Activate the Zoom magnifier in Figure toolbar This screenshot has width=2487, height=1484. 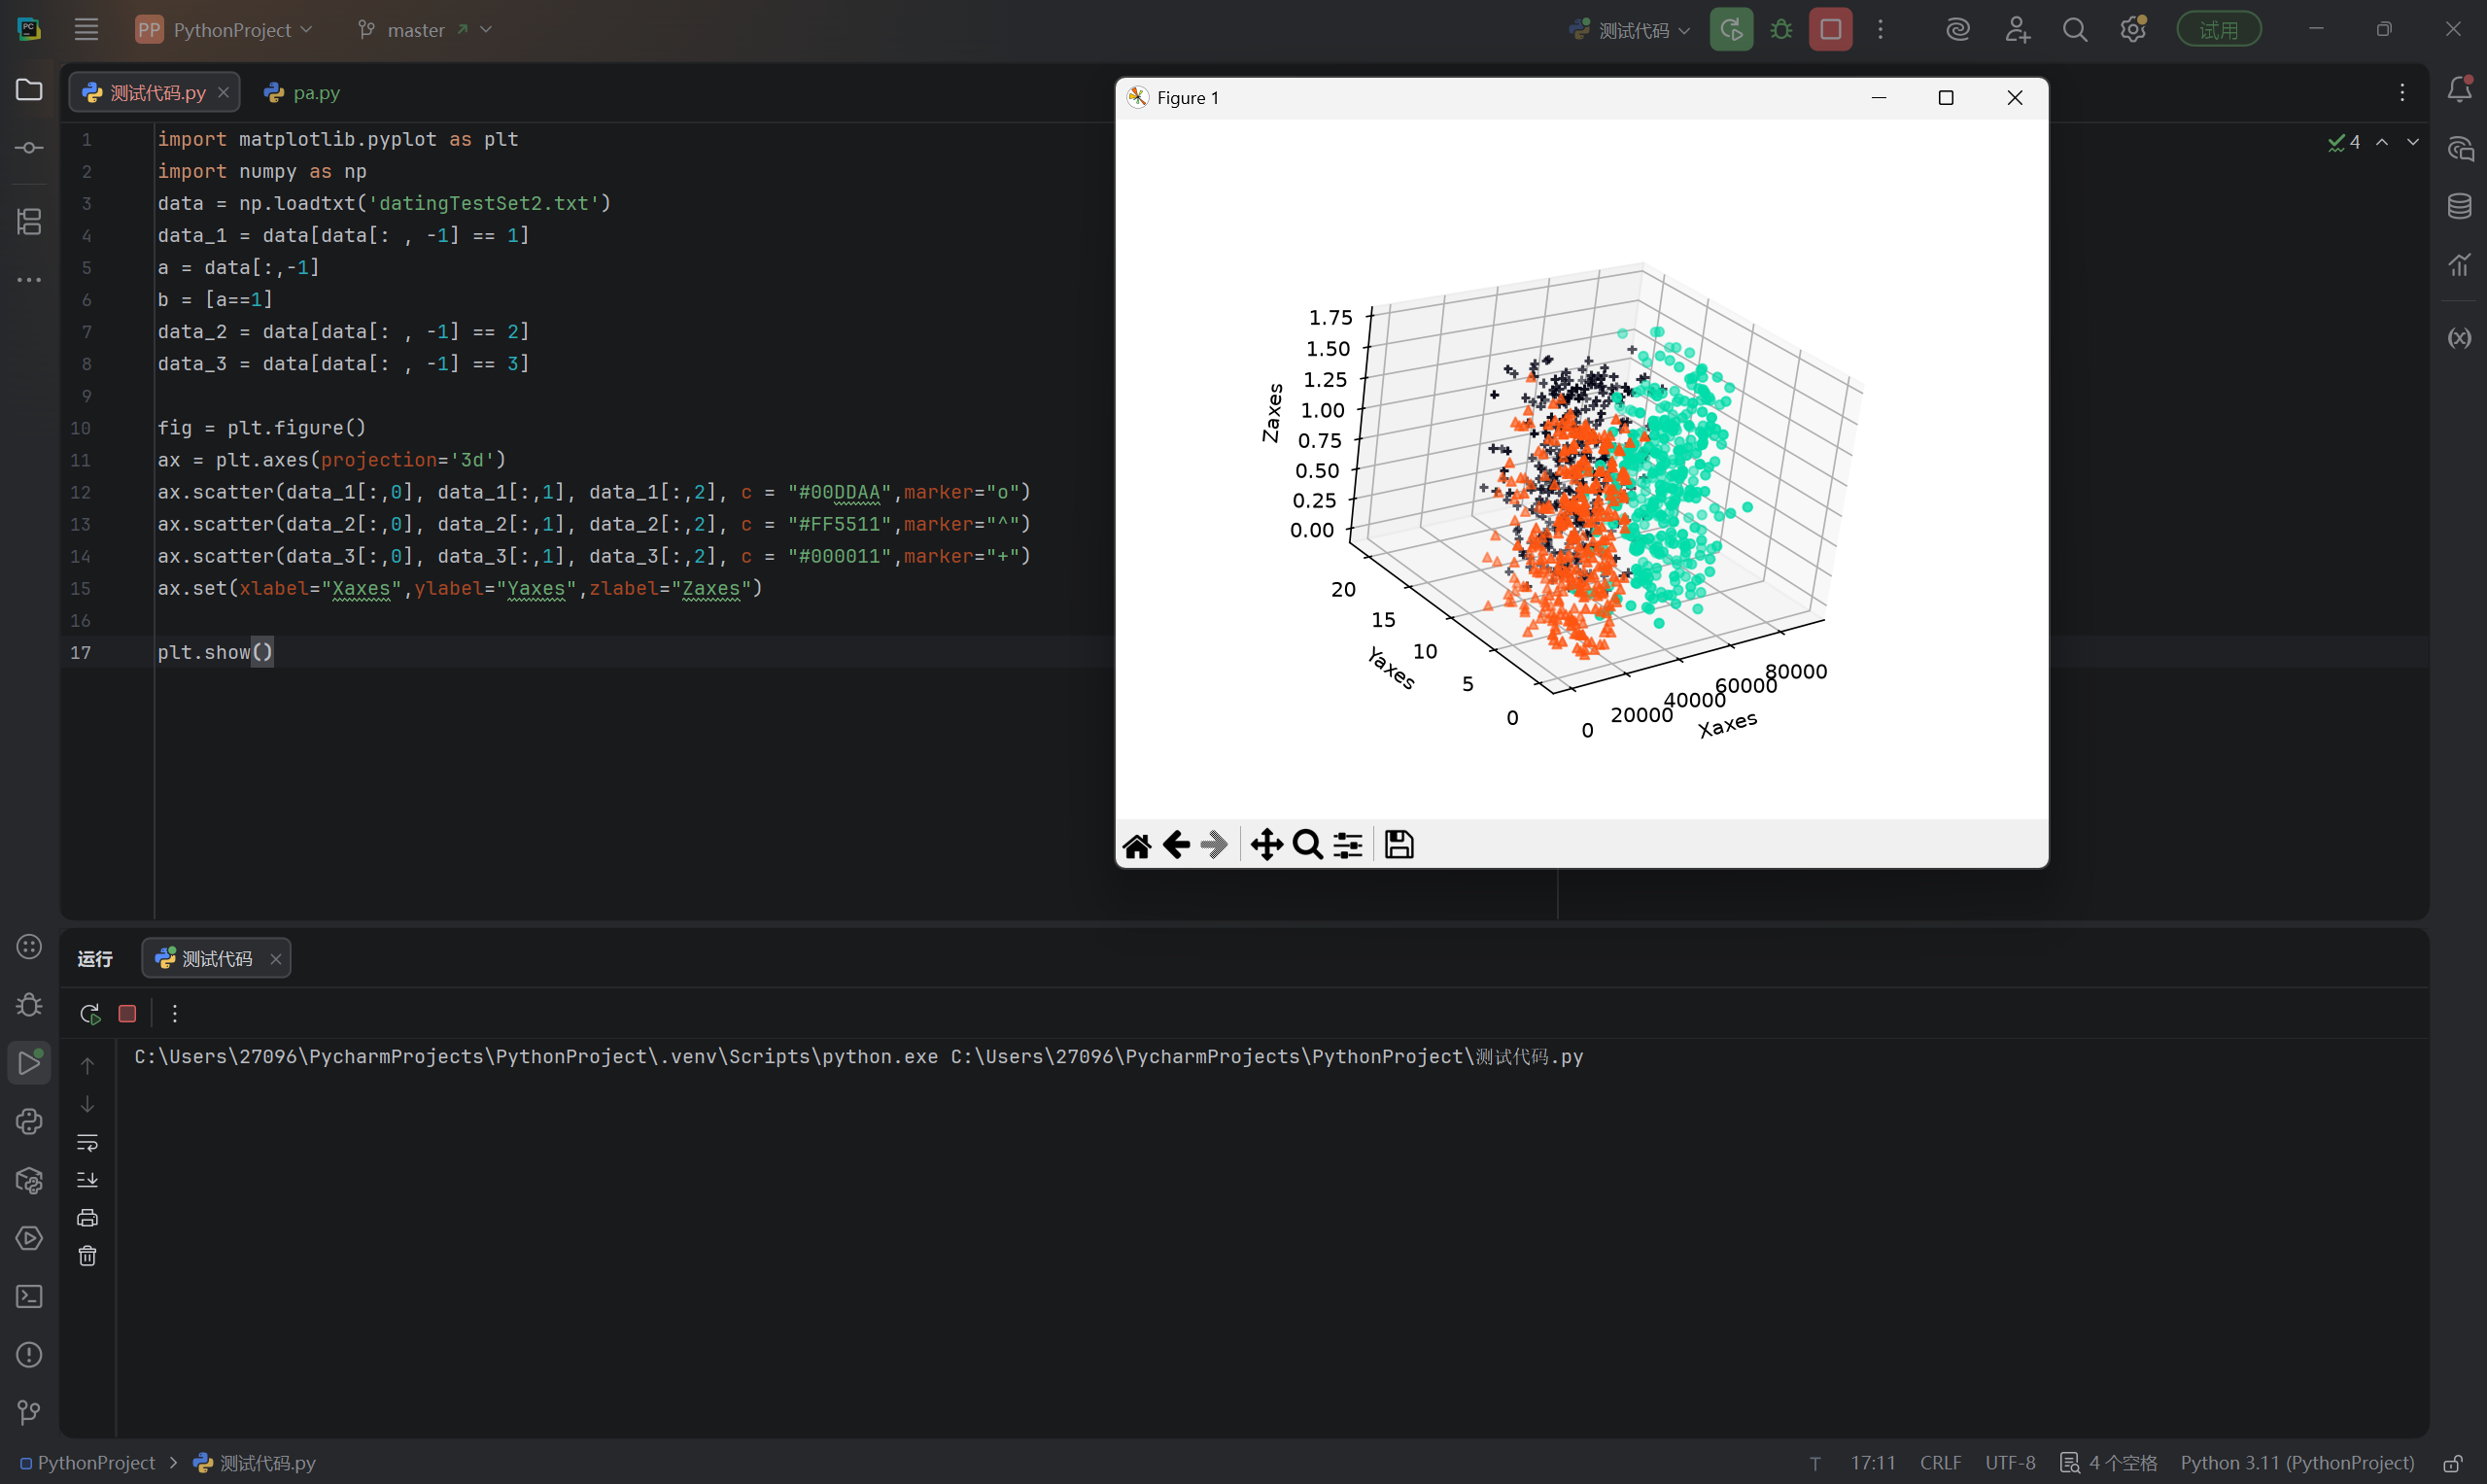pos(1307,845)
